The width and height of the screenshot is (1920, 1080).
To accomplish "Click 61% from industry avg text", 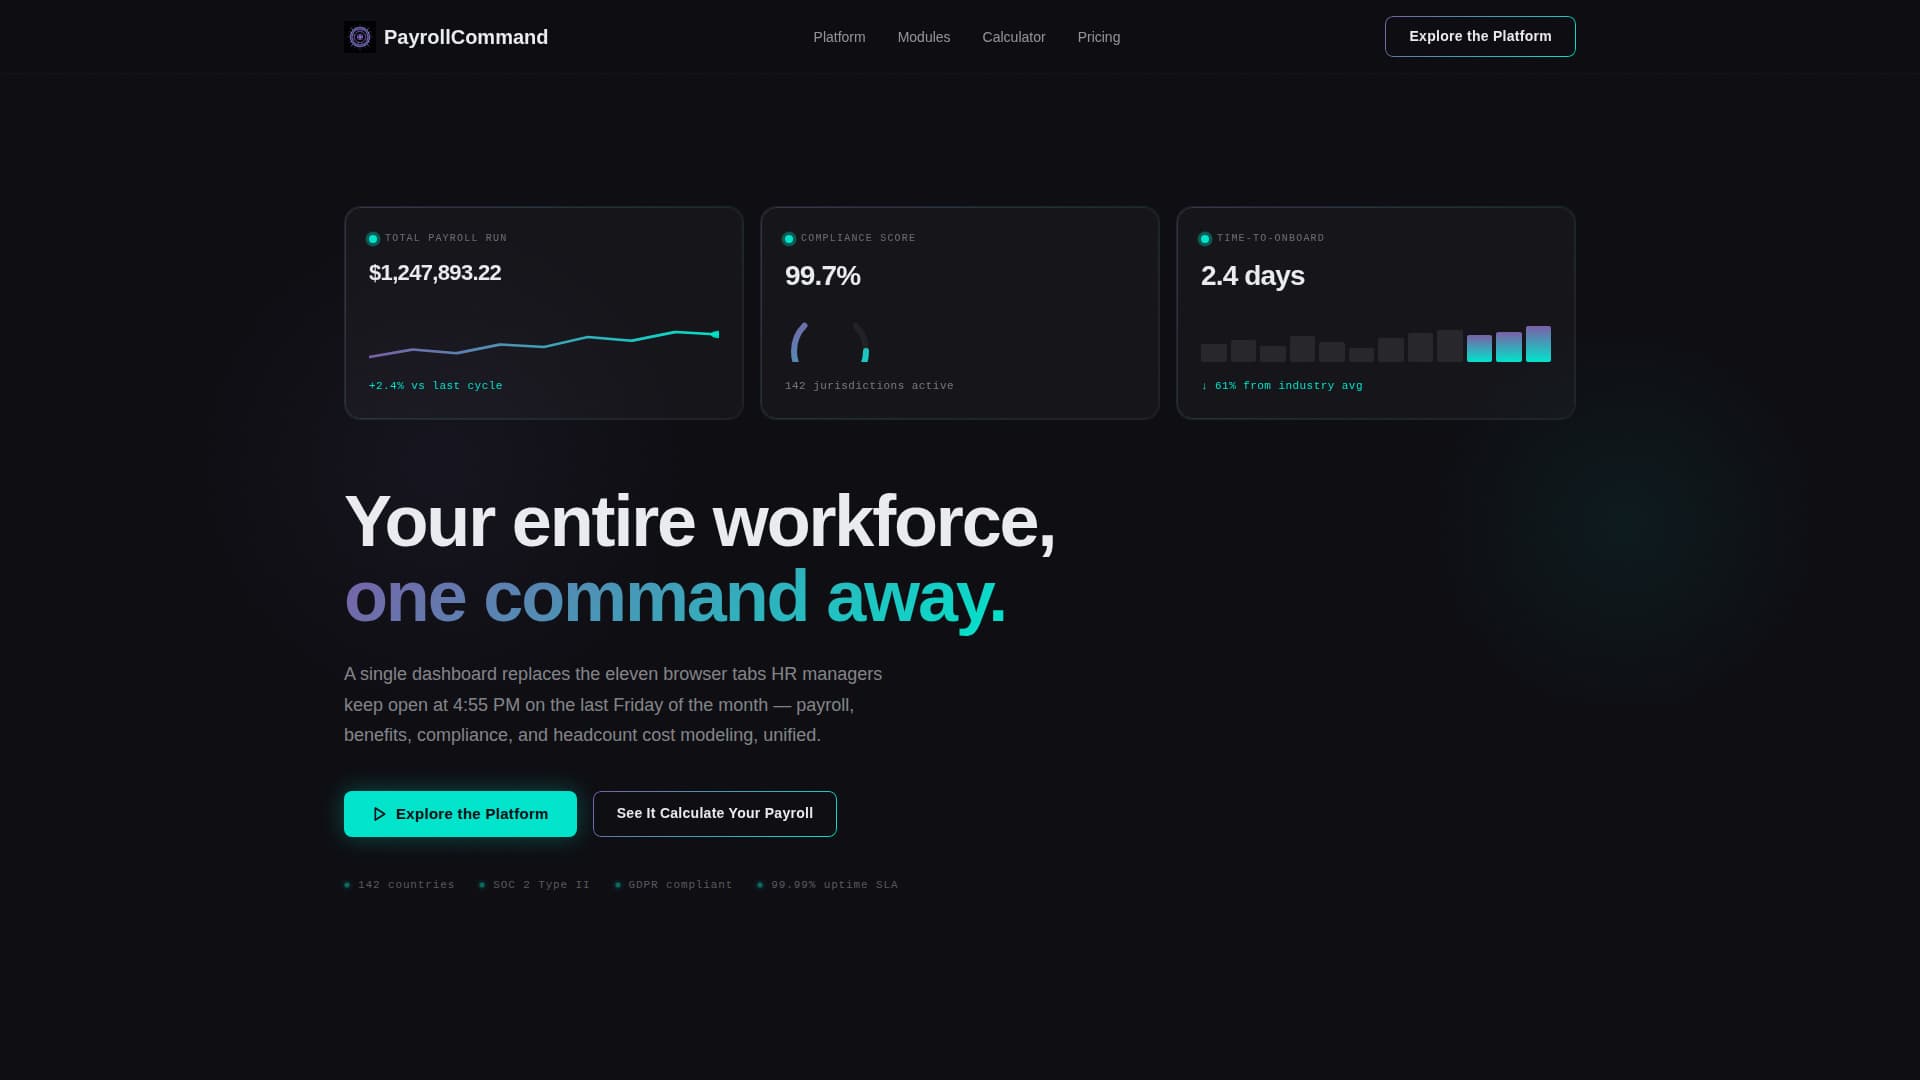I will coord(1282,386).
